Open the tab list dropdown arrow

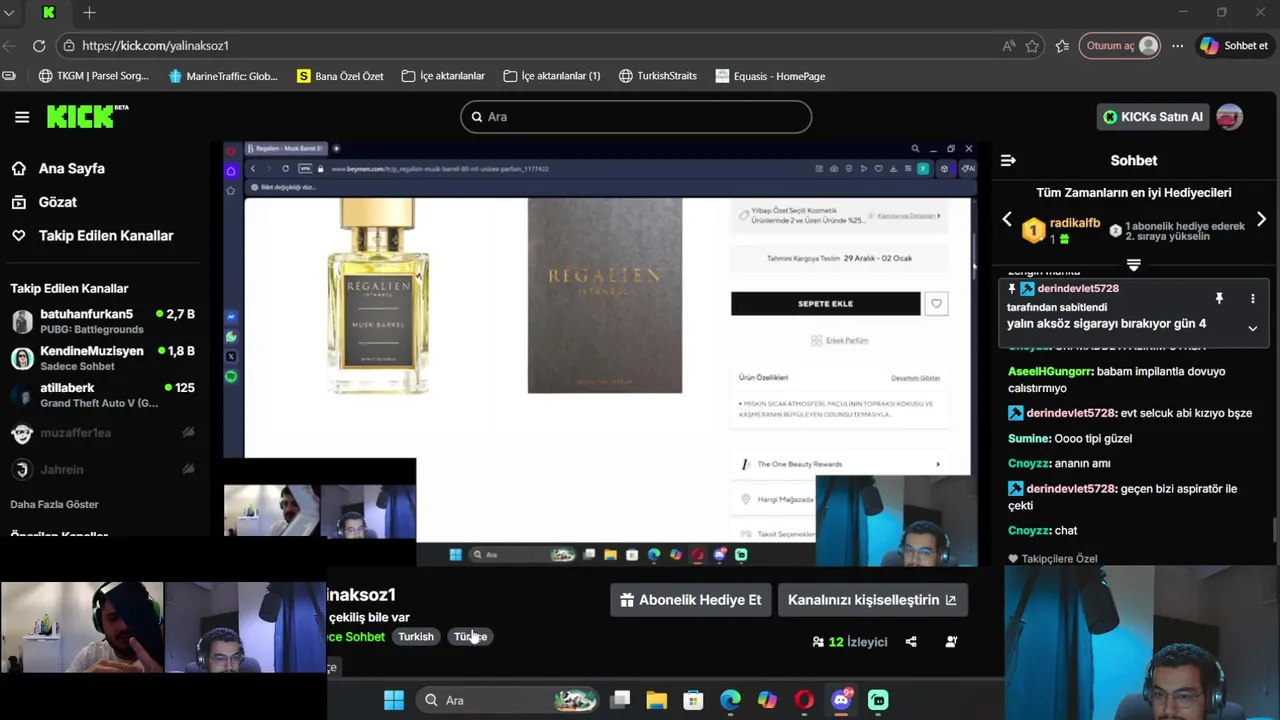click(x=9, y=13)
